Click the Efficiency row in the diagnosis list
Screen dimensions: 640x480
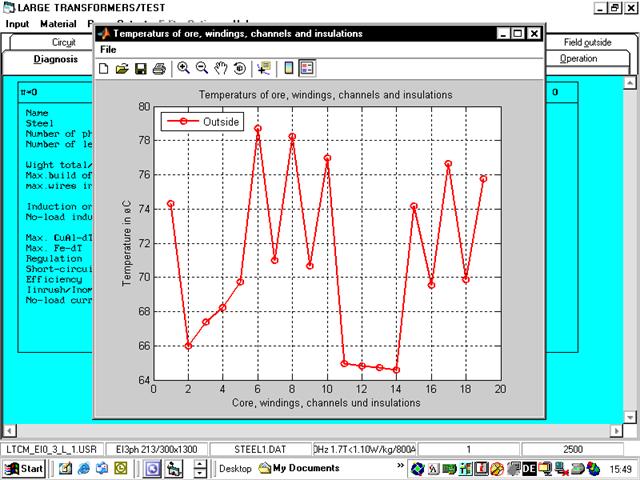coord(54,280)
